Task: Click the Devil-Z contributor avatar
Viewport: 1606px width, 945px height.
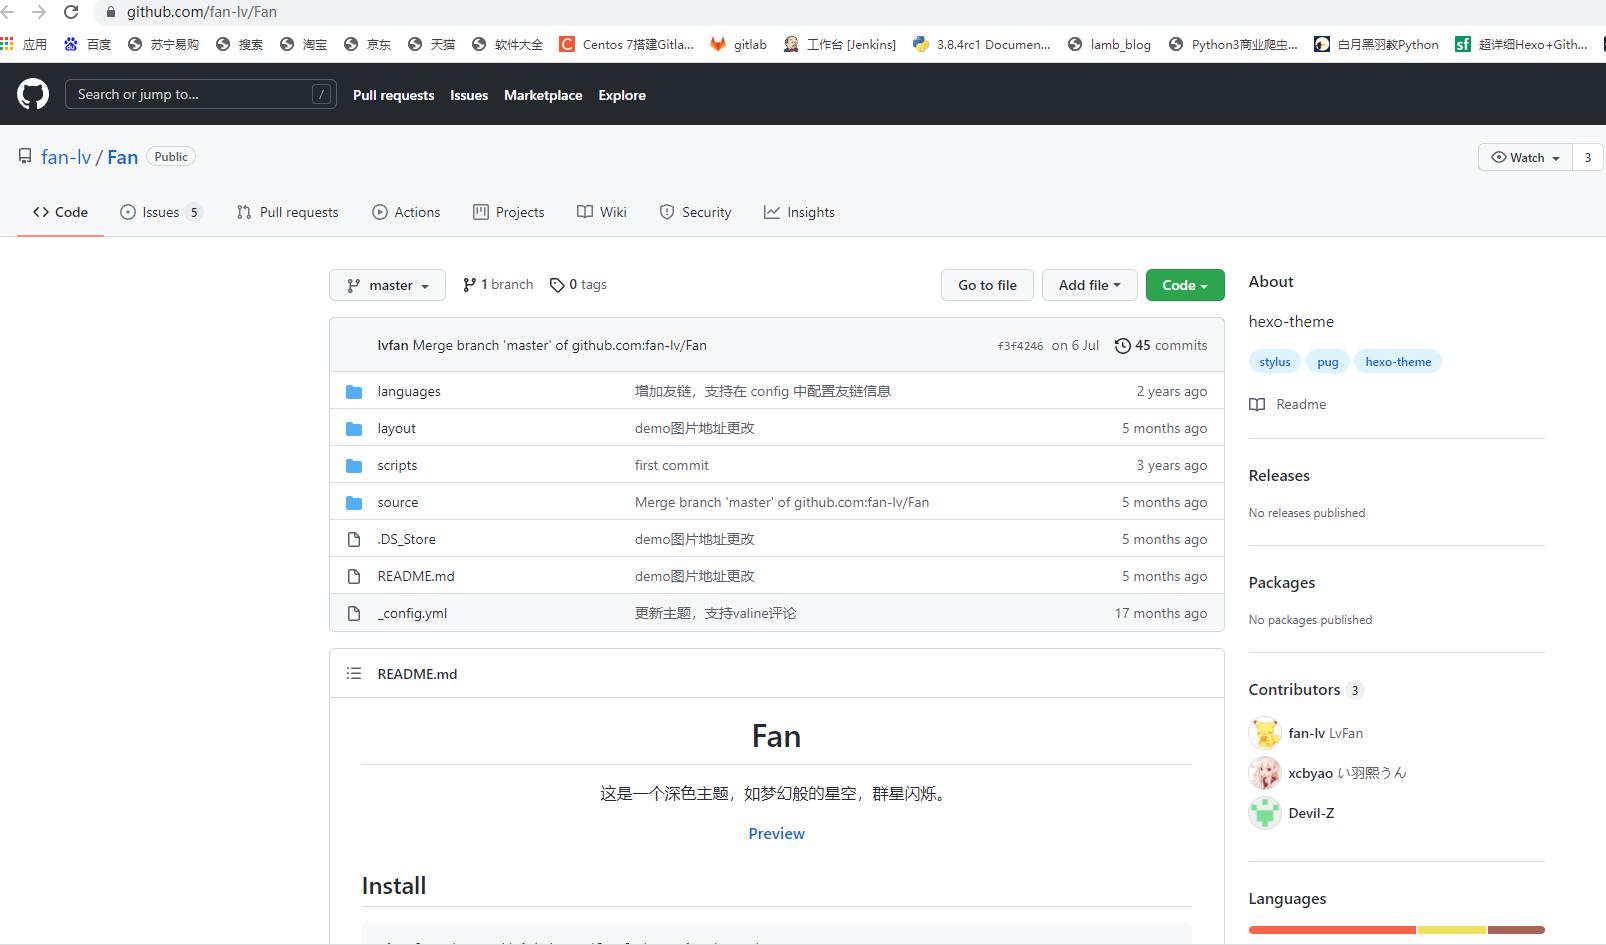Action: point(1265,813)
